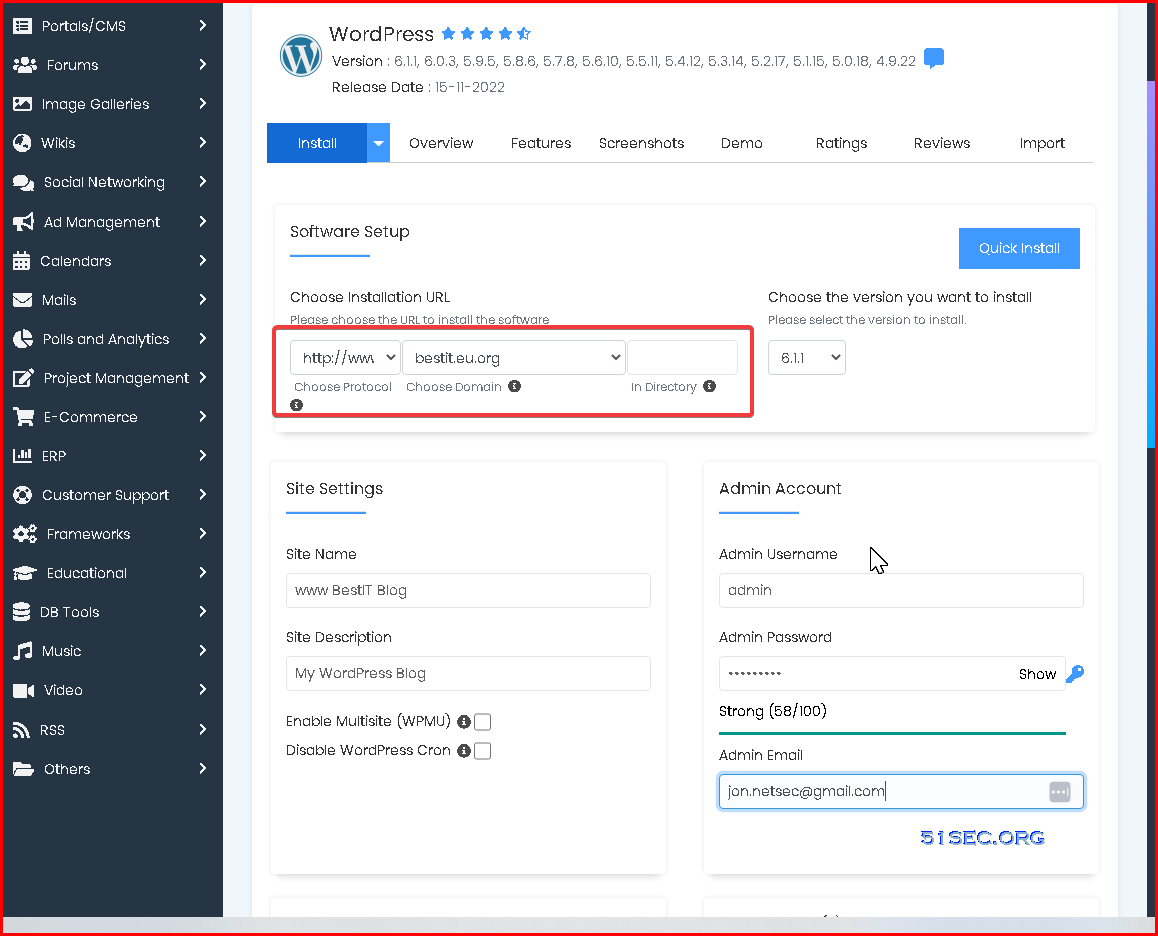Click the Image Galleries picture icon
Image resolution: width=1158 pixels, height=936 pixels.
click(x=23, y=104)
